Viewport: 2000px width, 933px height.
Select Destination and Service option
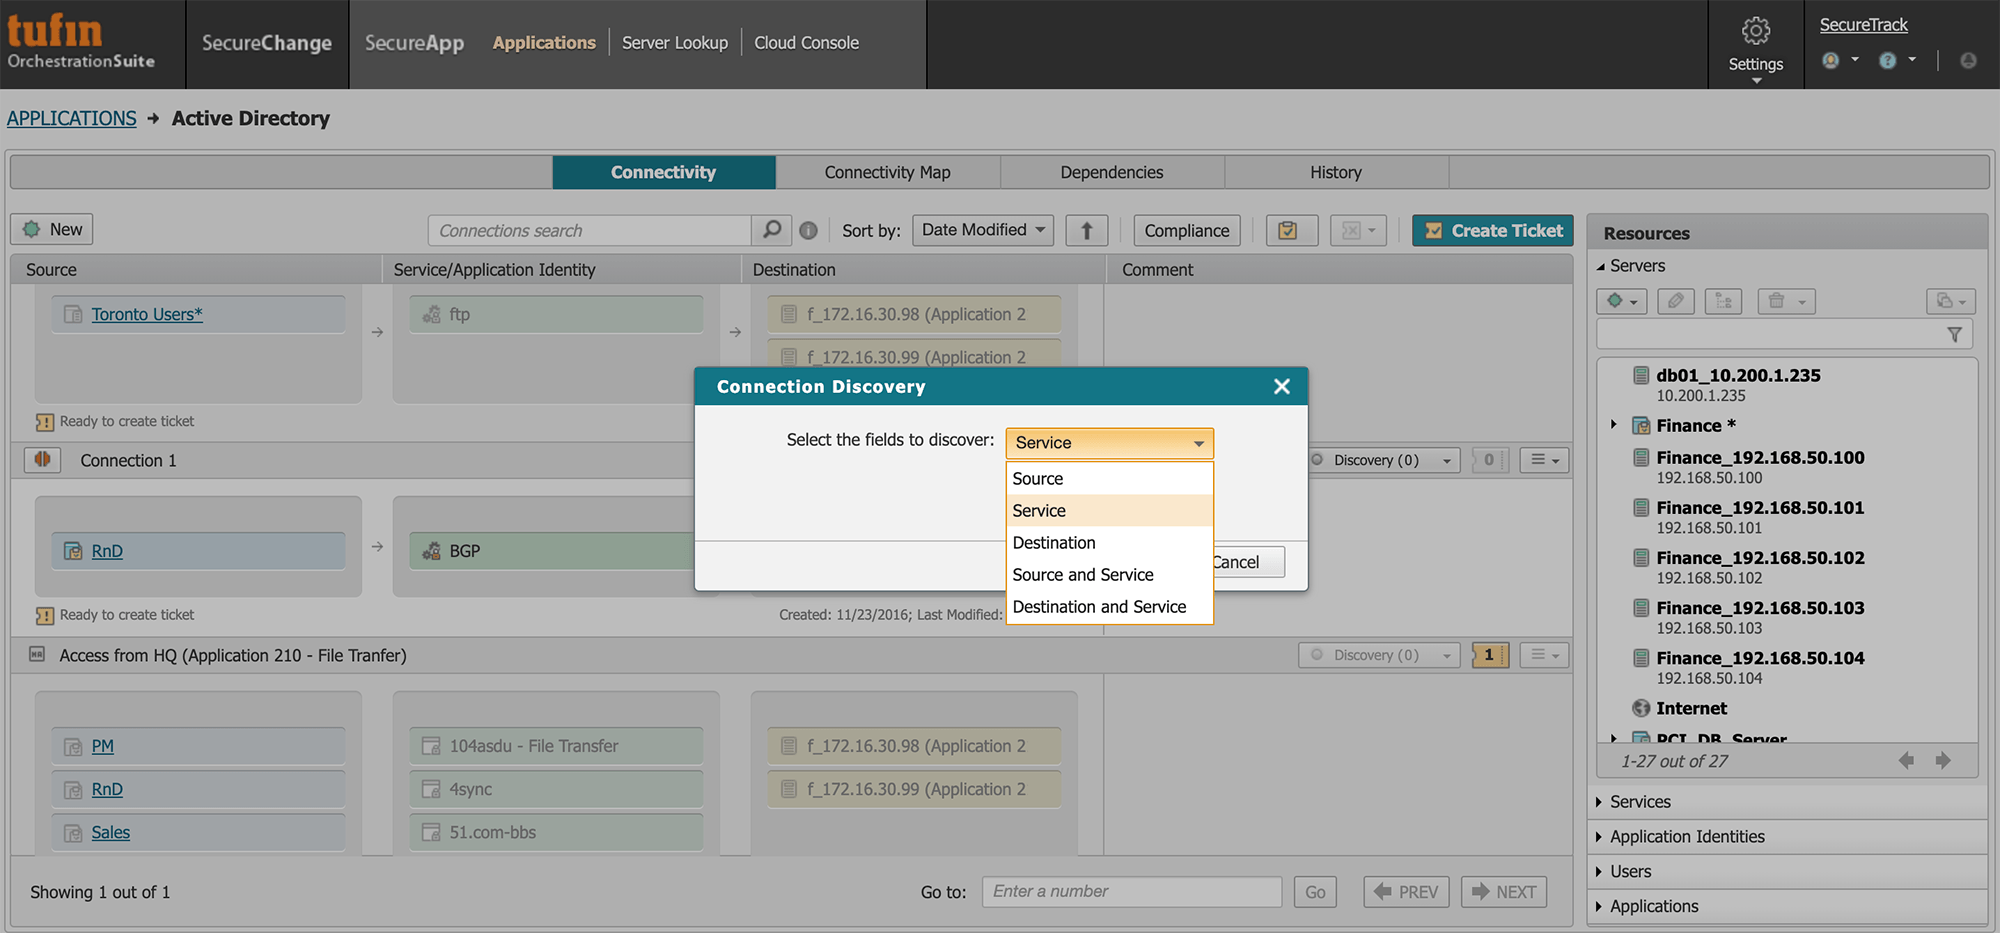tap(1109, 607)
